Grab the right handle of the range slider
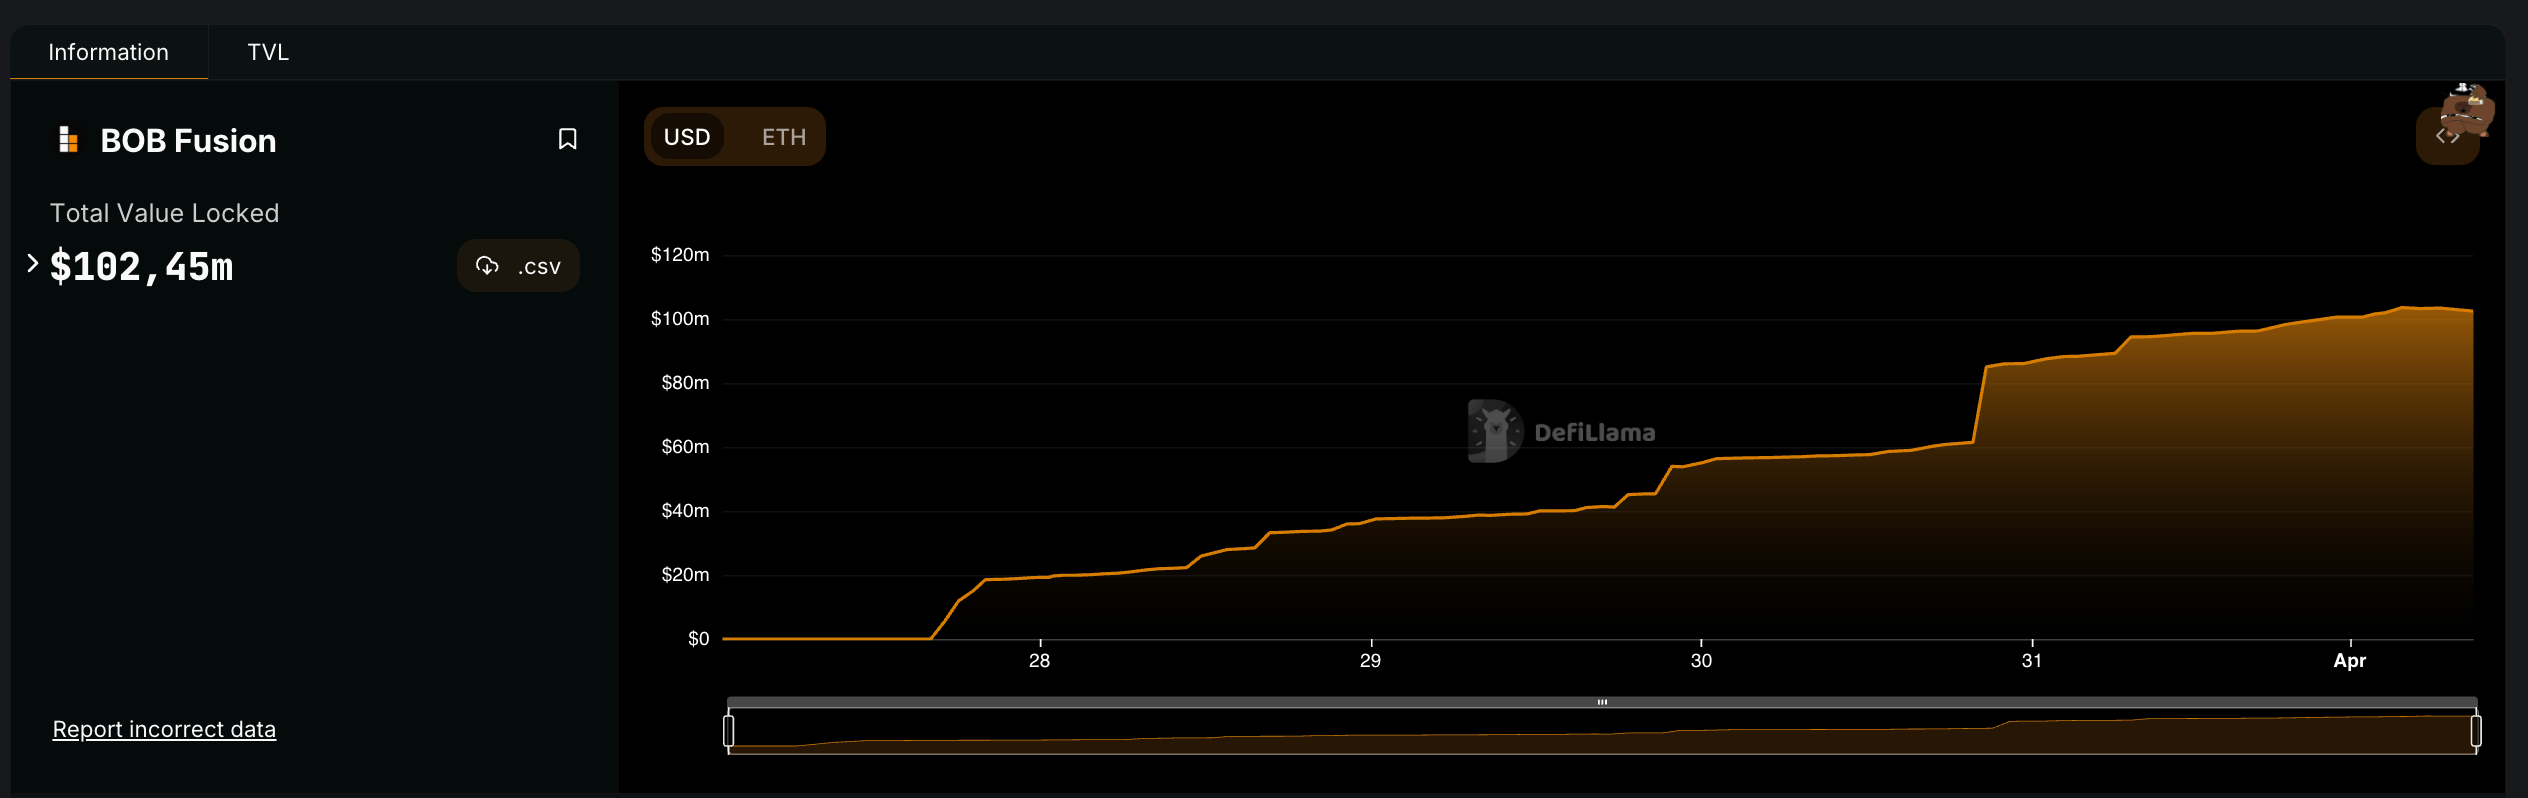Viewport: 2528px width, 798px height. click(2476, 731)
